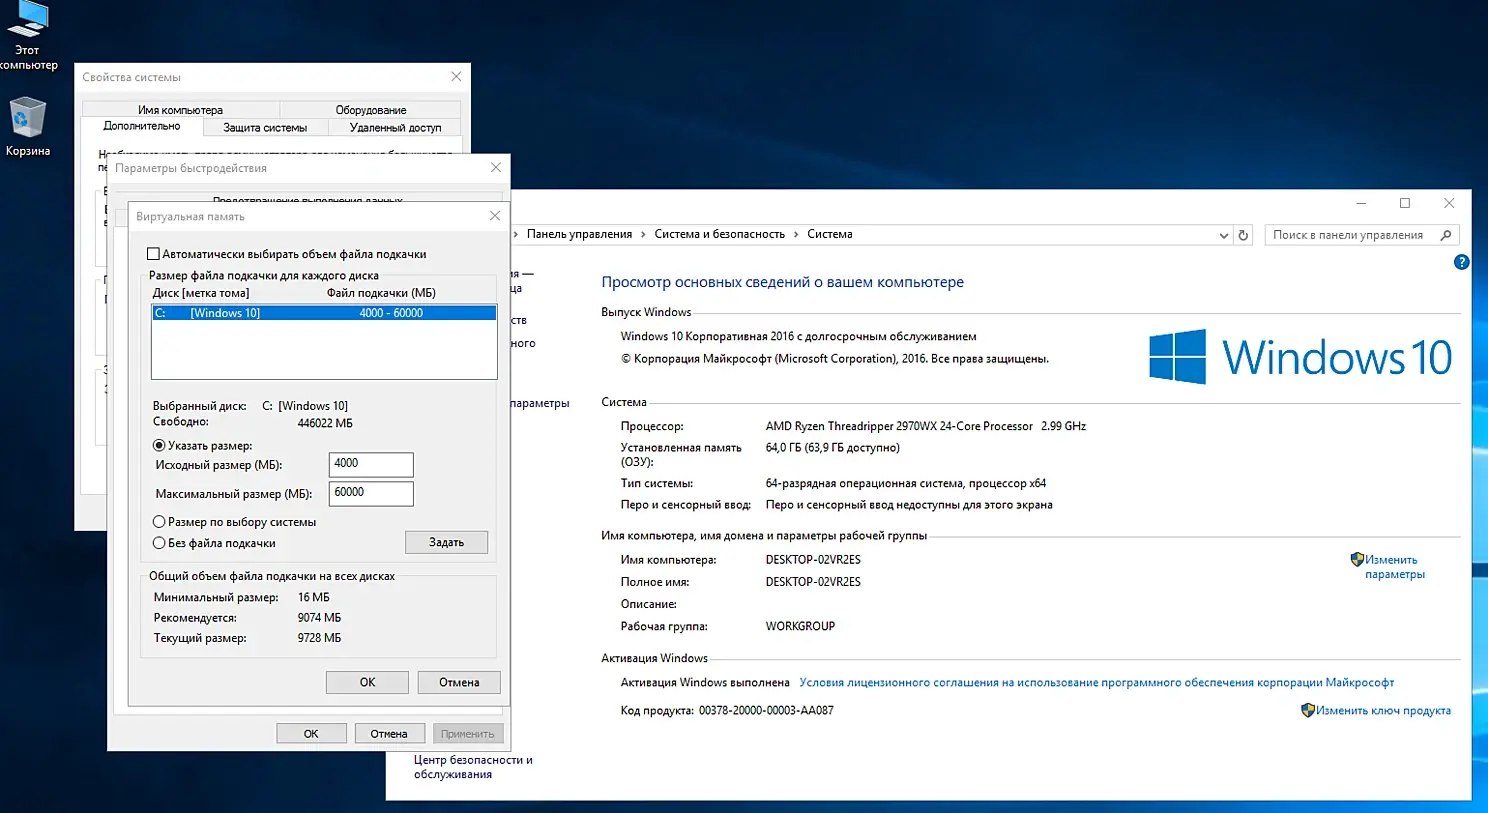Click the blue help question mark icon
The image size is (1488, 813).
[x=1461, y=262]
